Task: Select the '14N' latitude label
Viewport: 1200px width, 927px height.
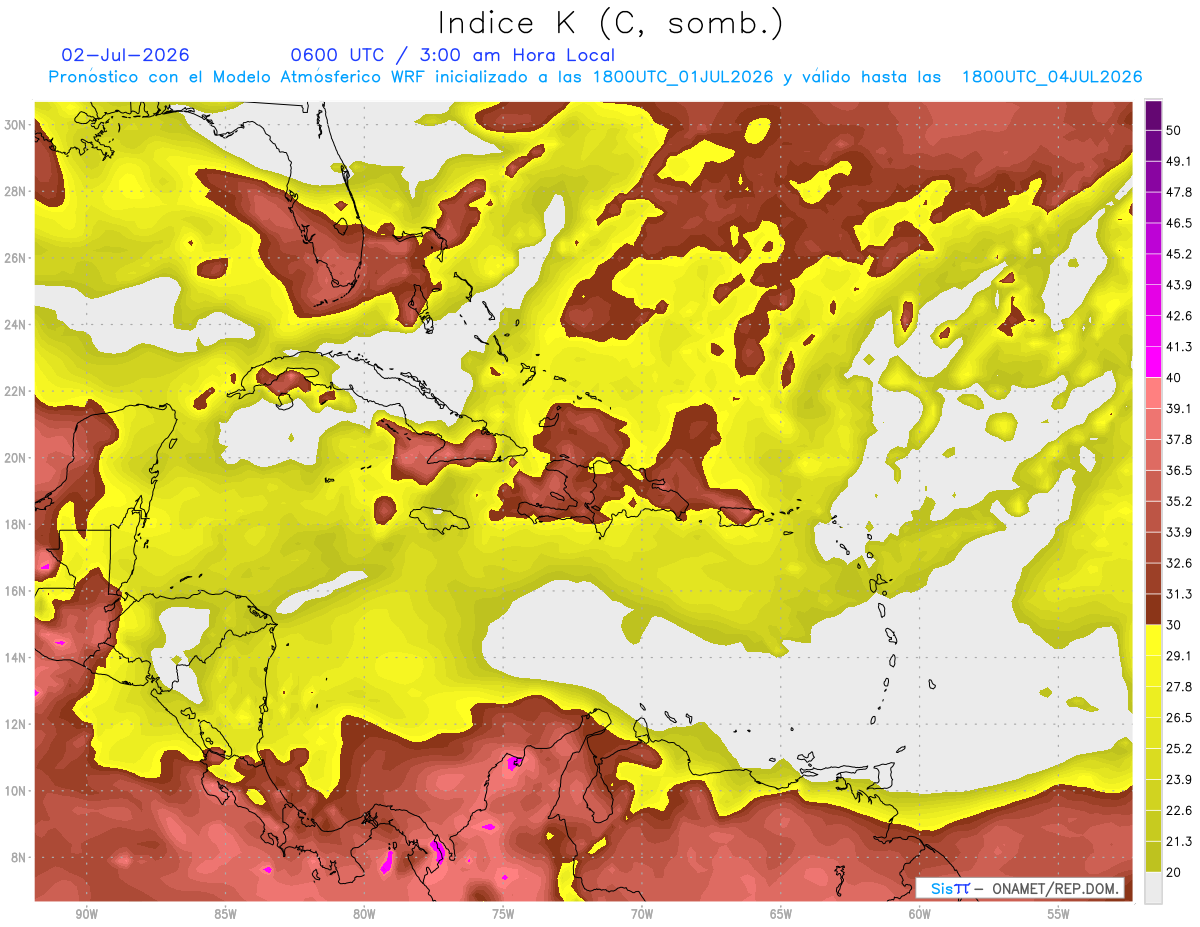Action: [x=15, y=658]
